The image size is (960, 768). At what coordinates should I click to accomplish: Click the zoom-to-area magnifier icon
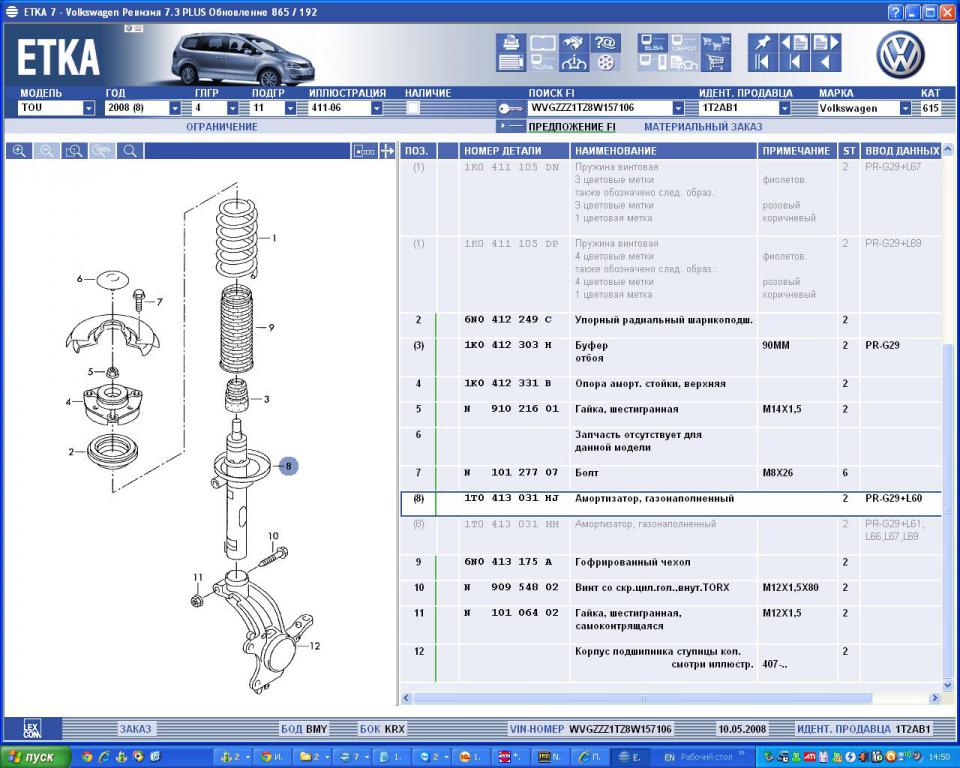point(74,151)
